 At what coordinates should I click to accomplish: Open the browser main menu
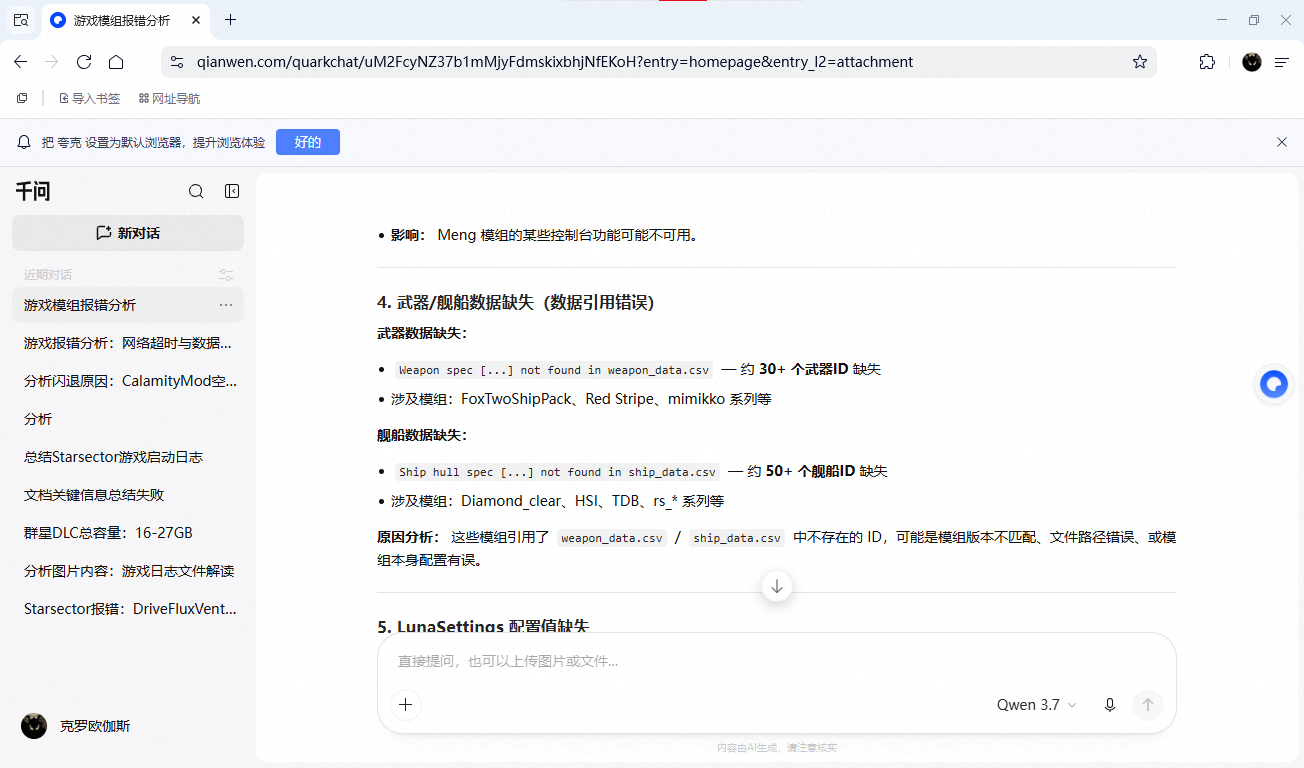[x=1282, y=62]
